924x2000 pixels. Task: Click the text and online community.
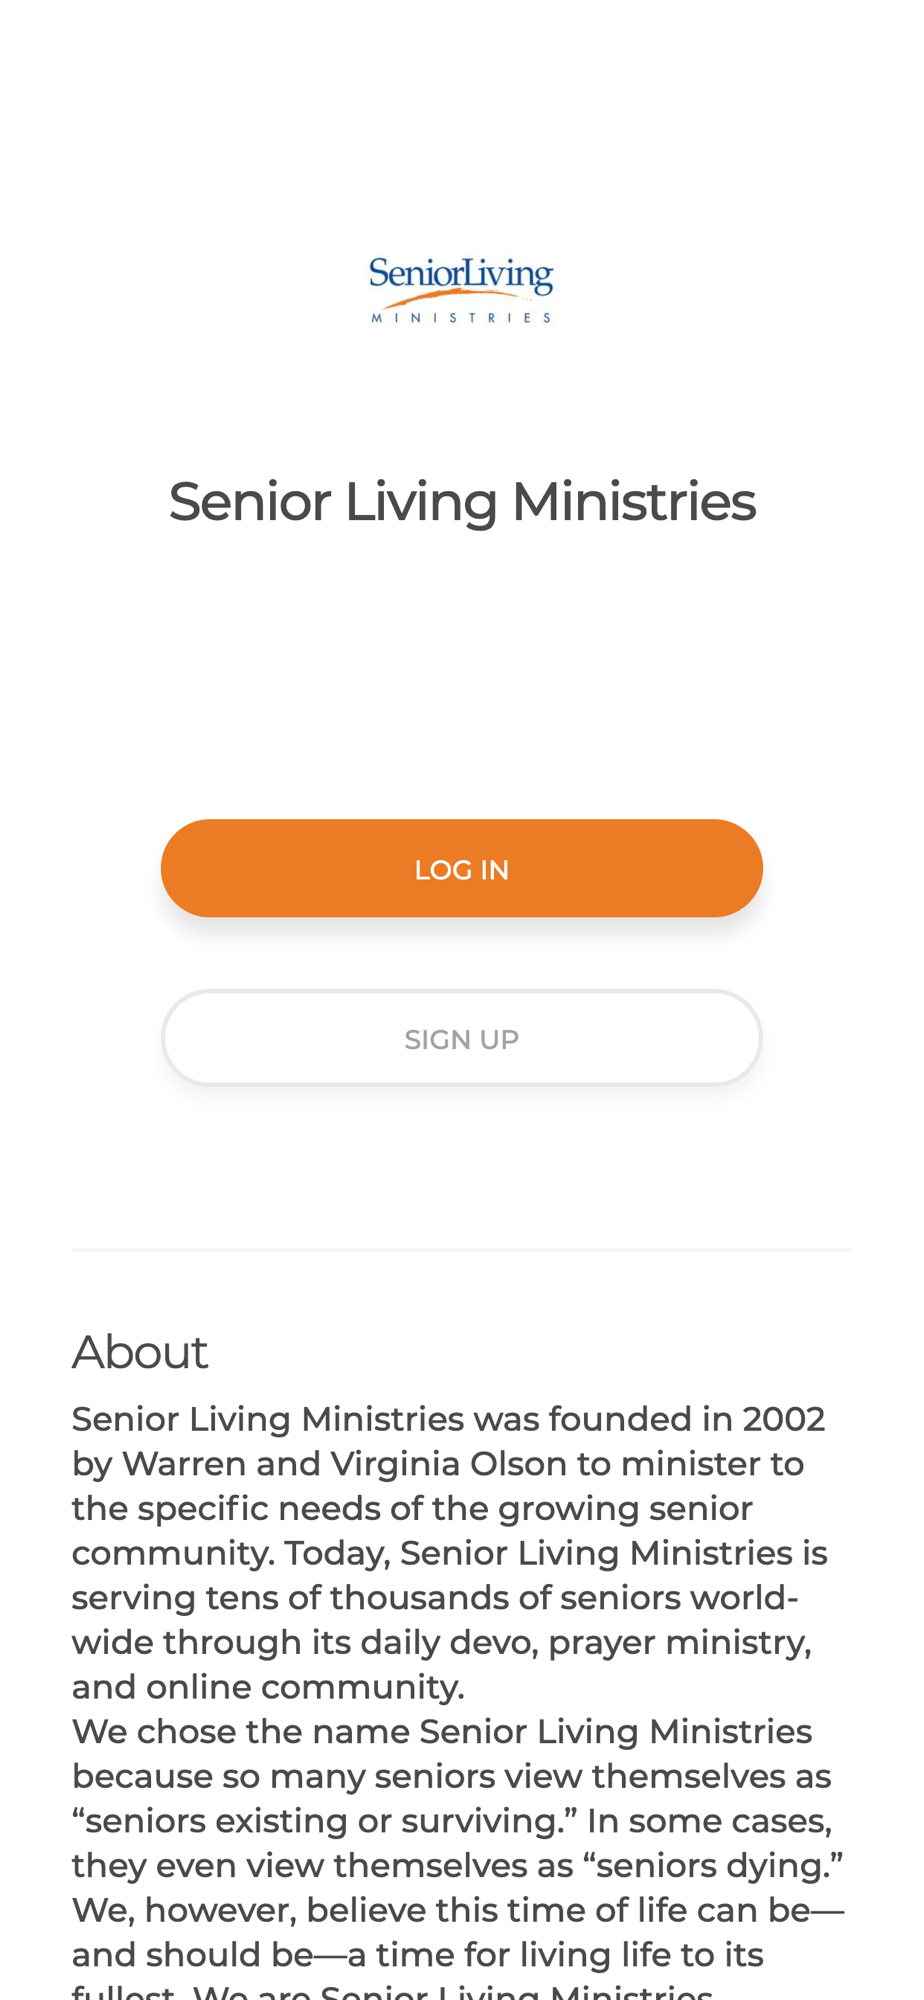pyautogui.click(x=268, y=1687)
